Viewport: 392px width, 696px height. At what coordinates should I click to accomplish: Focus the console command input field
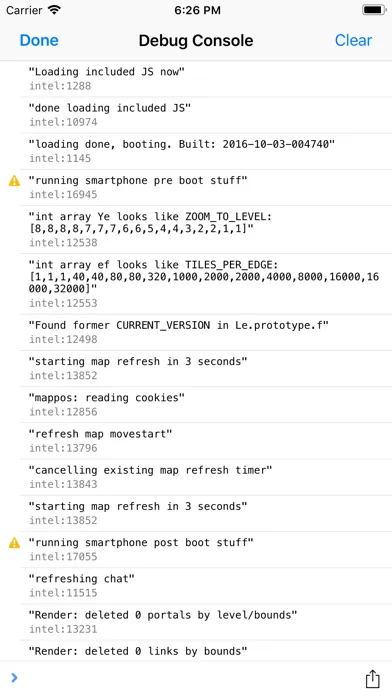186,678
